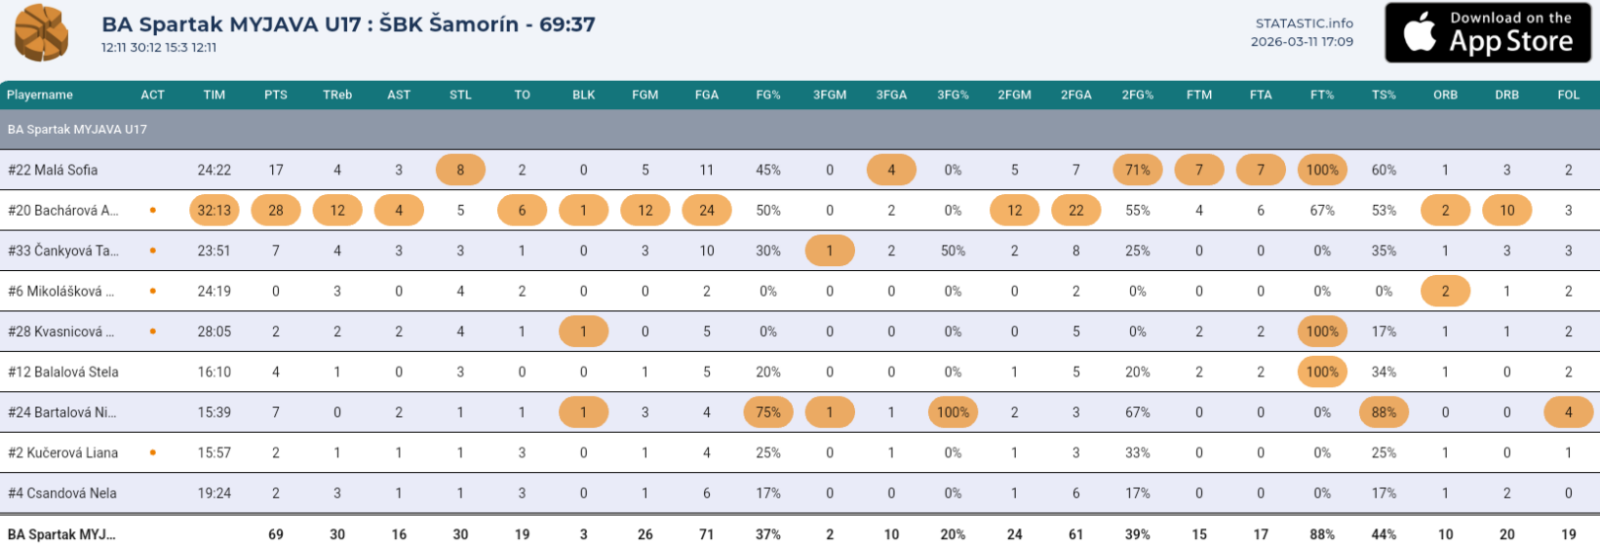Image resolution: width=1600 pixels, height=549 pixels.
Task: Click the 88% TS badge for Bartalová
Action: tap(1383, 412)
